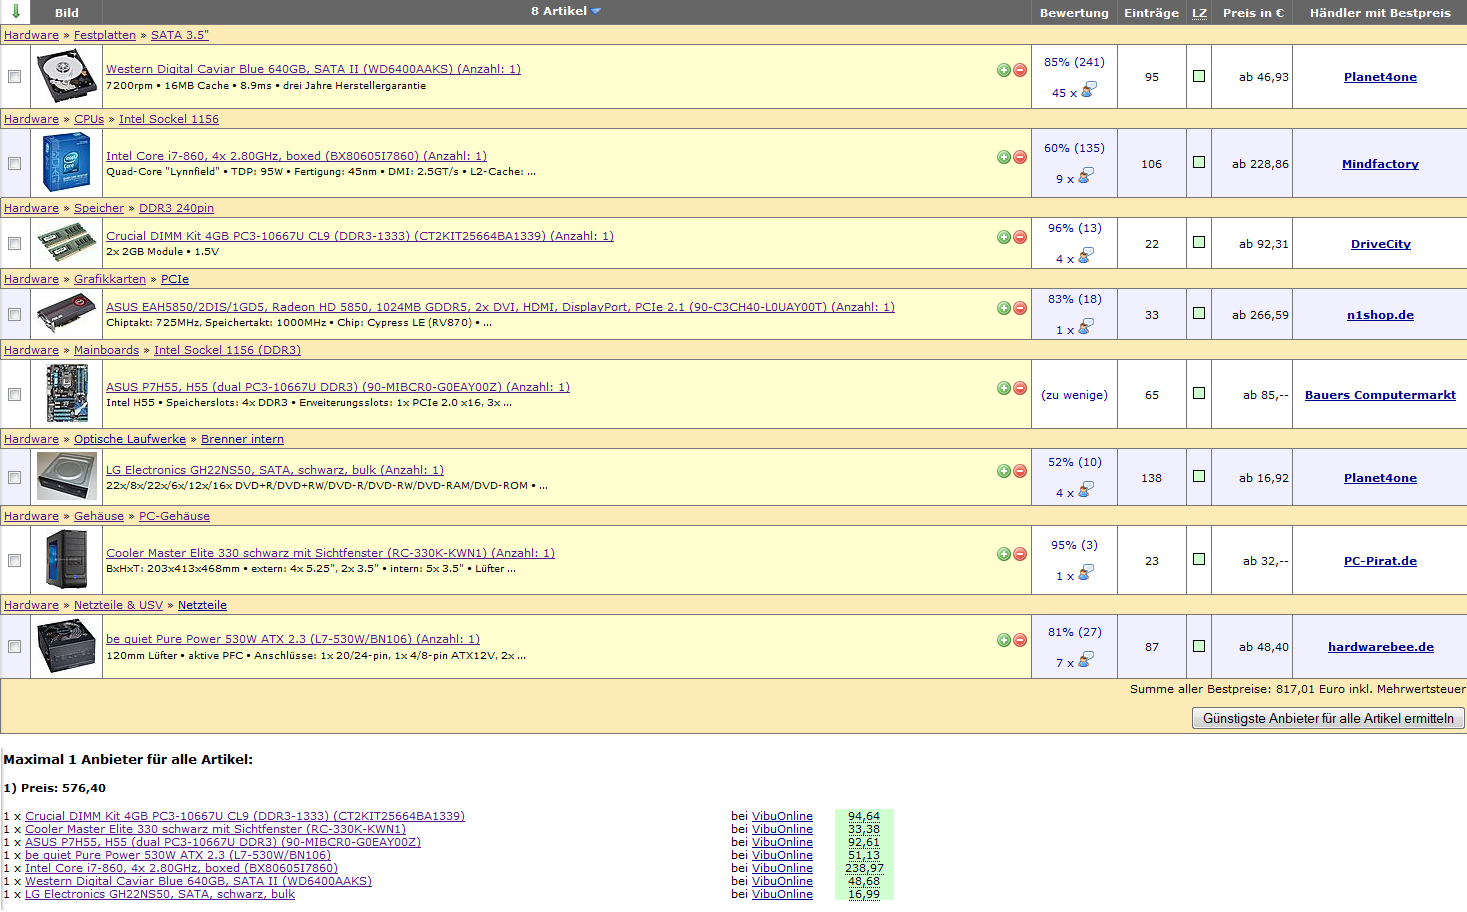Click the green plus for Crucial DIMM Kit
Screen dimensions: 1467x912
click(x=1004, y=237)
